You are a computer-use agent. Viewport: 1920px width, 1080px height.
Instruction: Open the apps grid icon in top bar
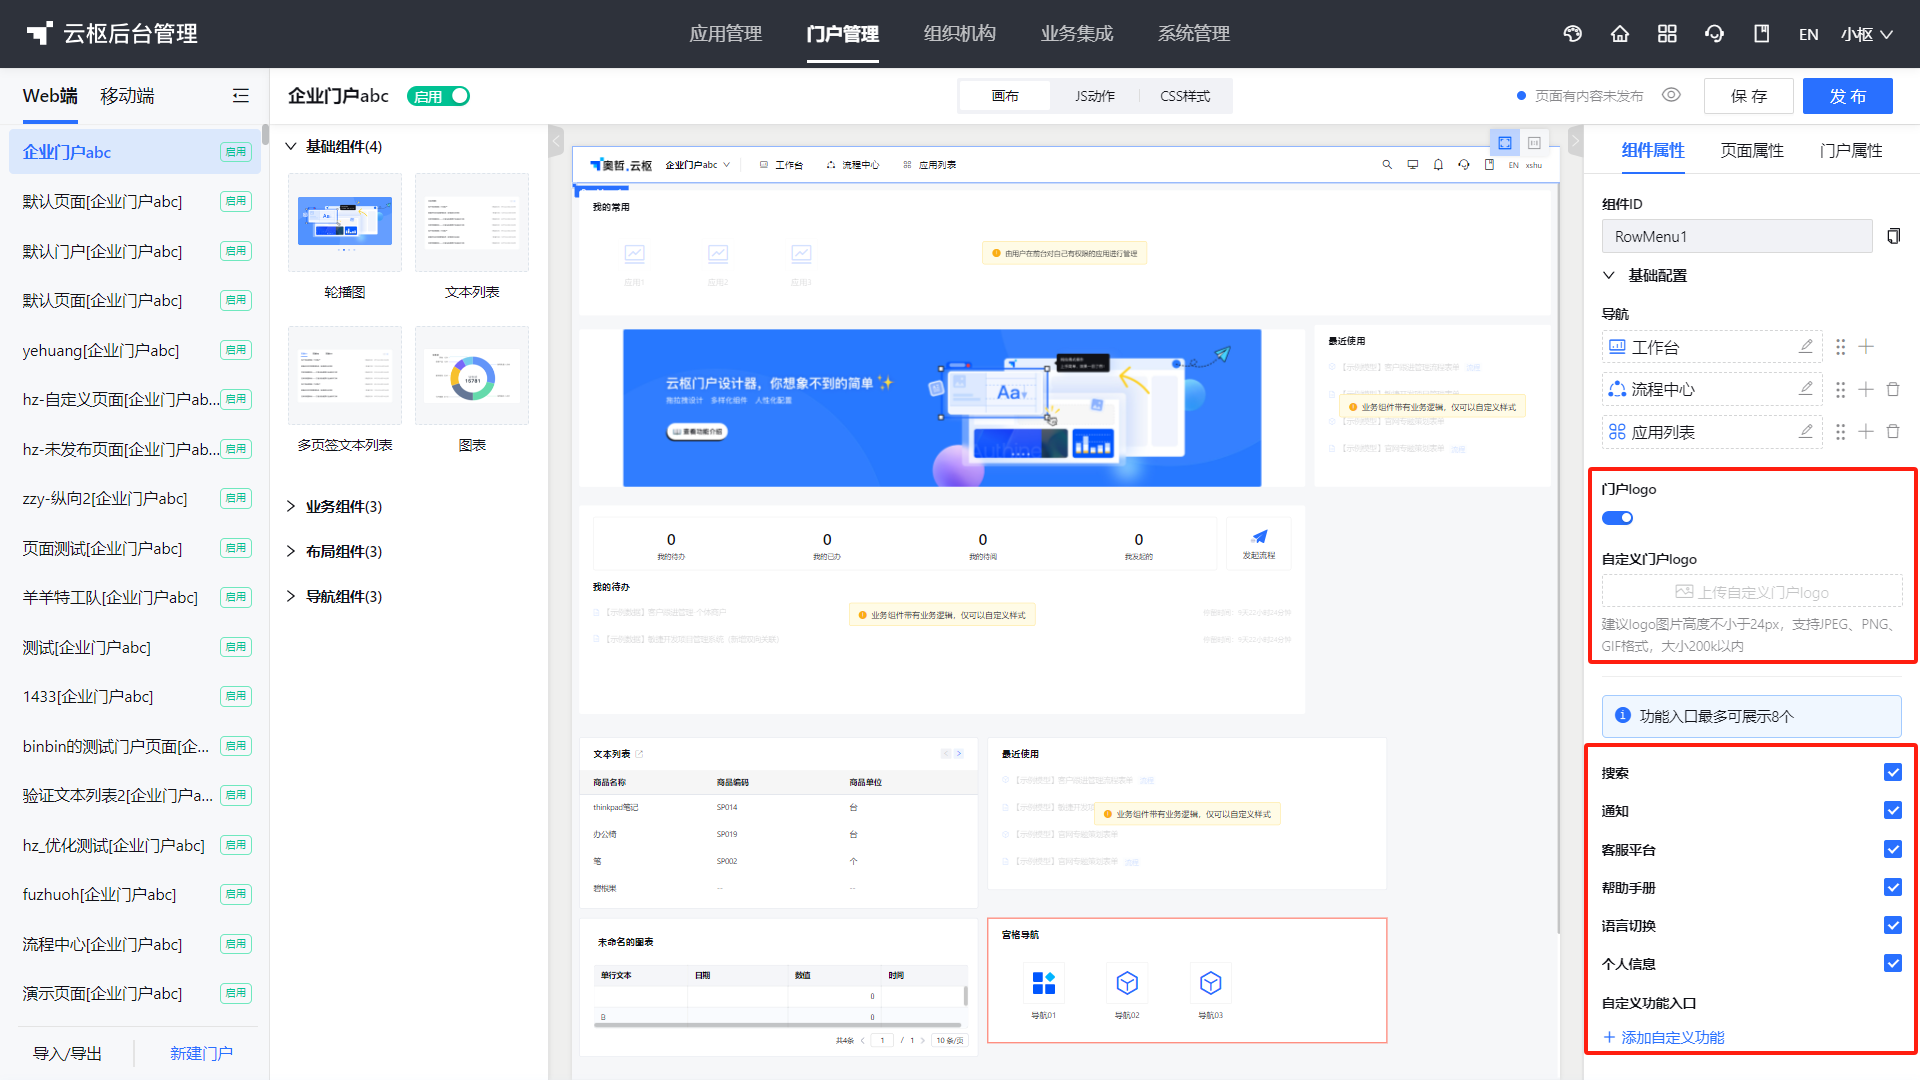[1667, 34]
